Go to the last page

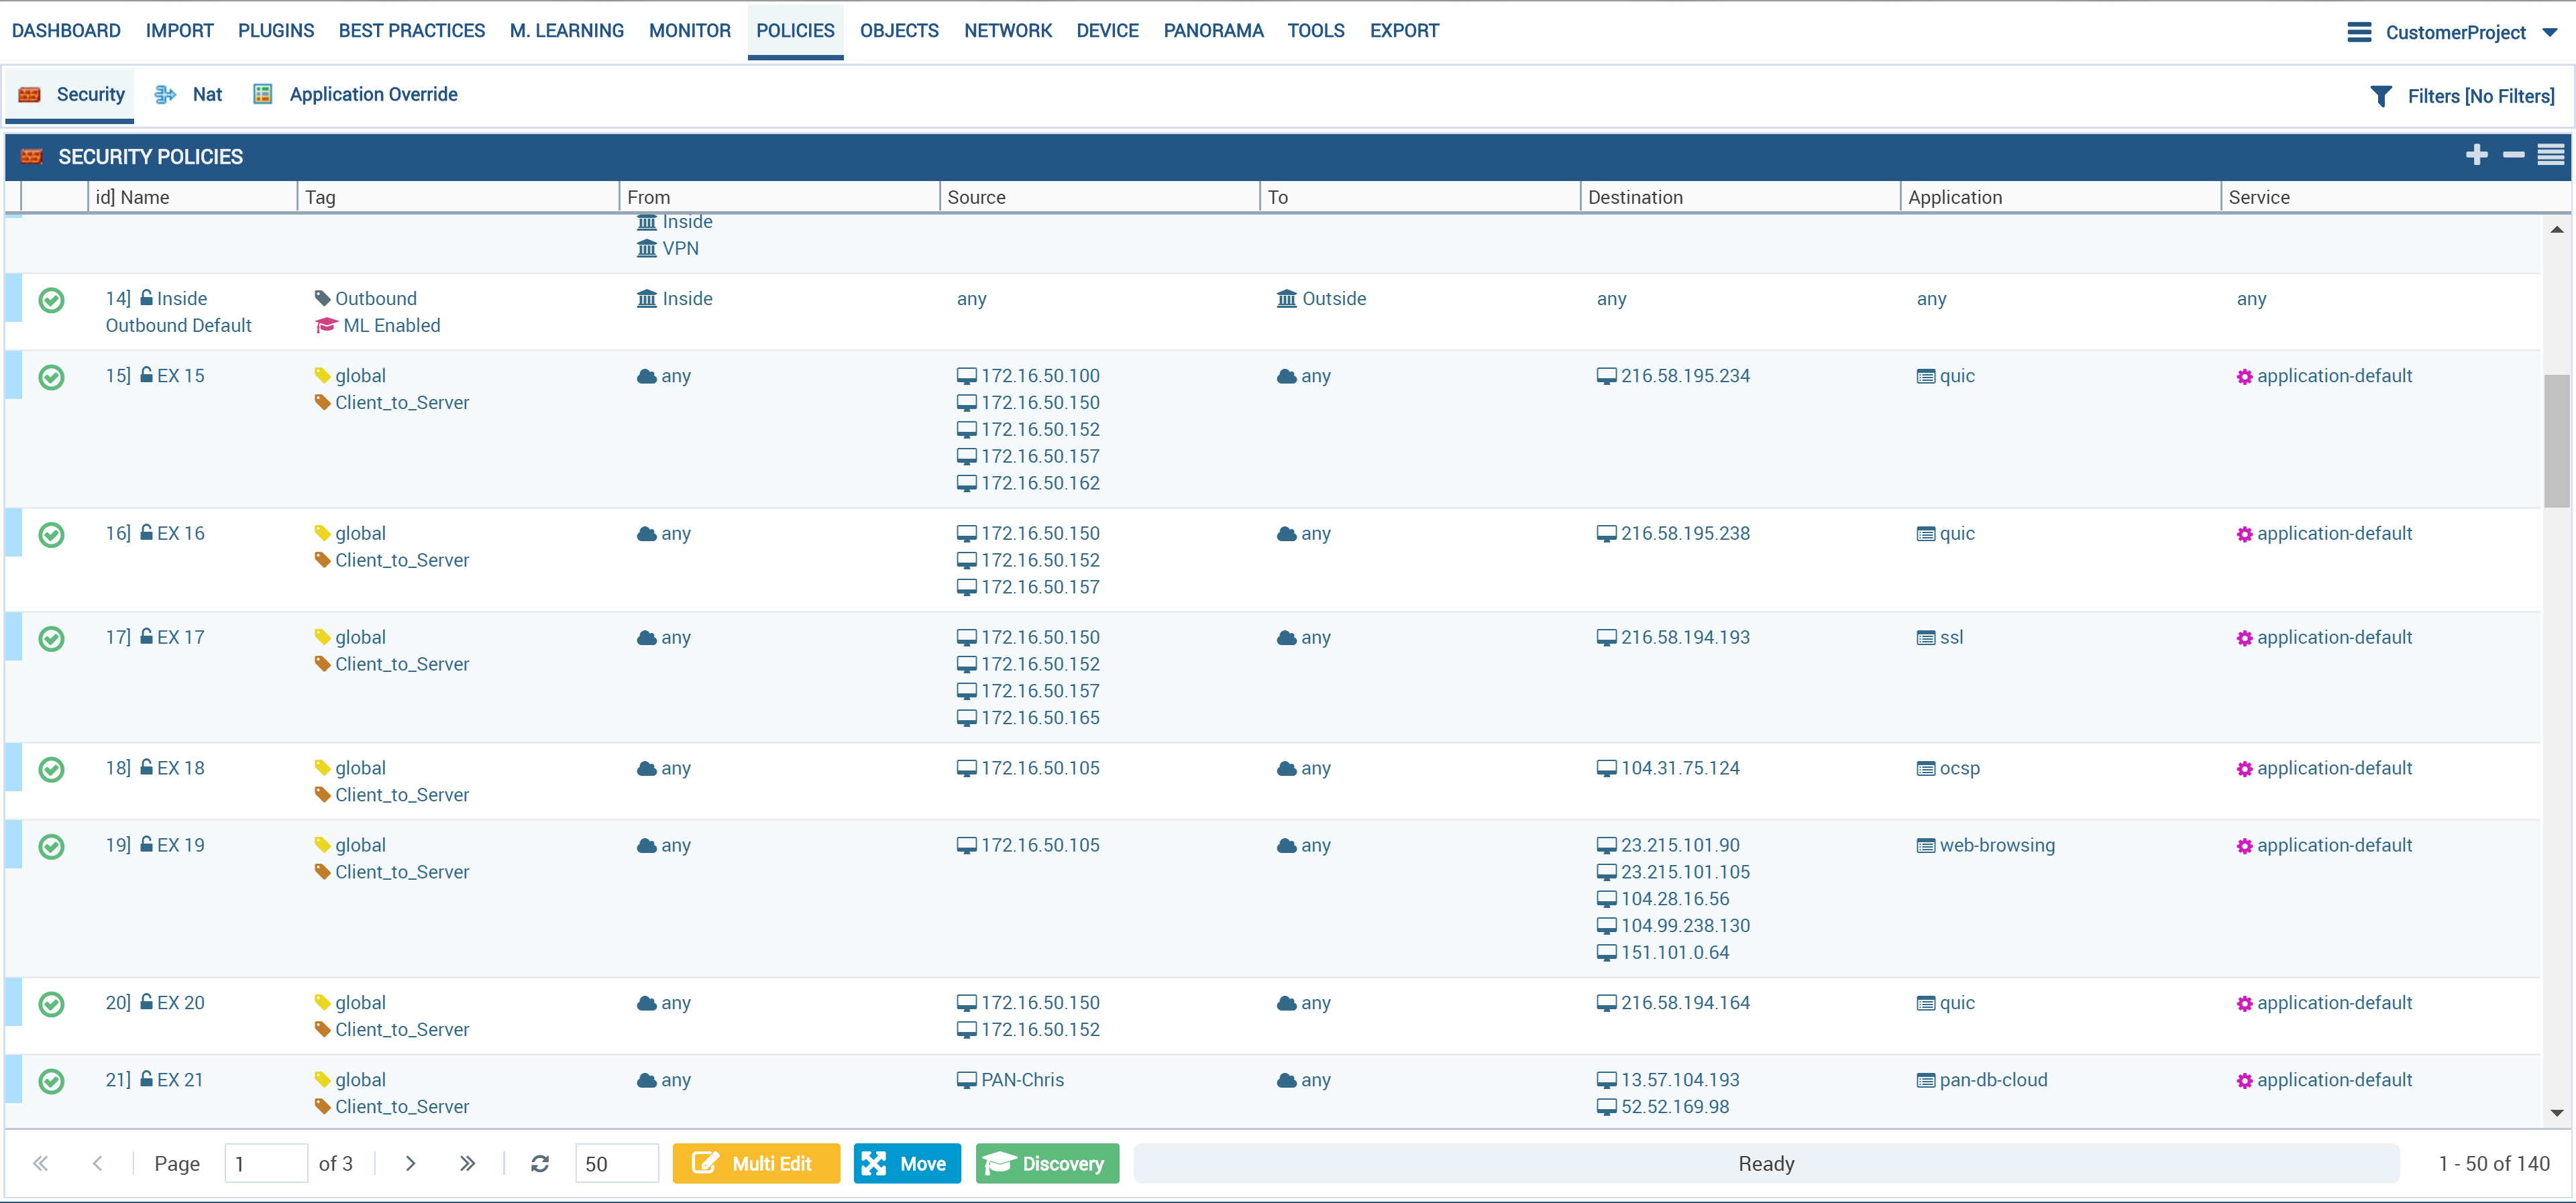click(x=467, y=1163)
